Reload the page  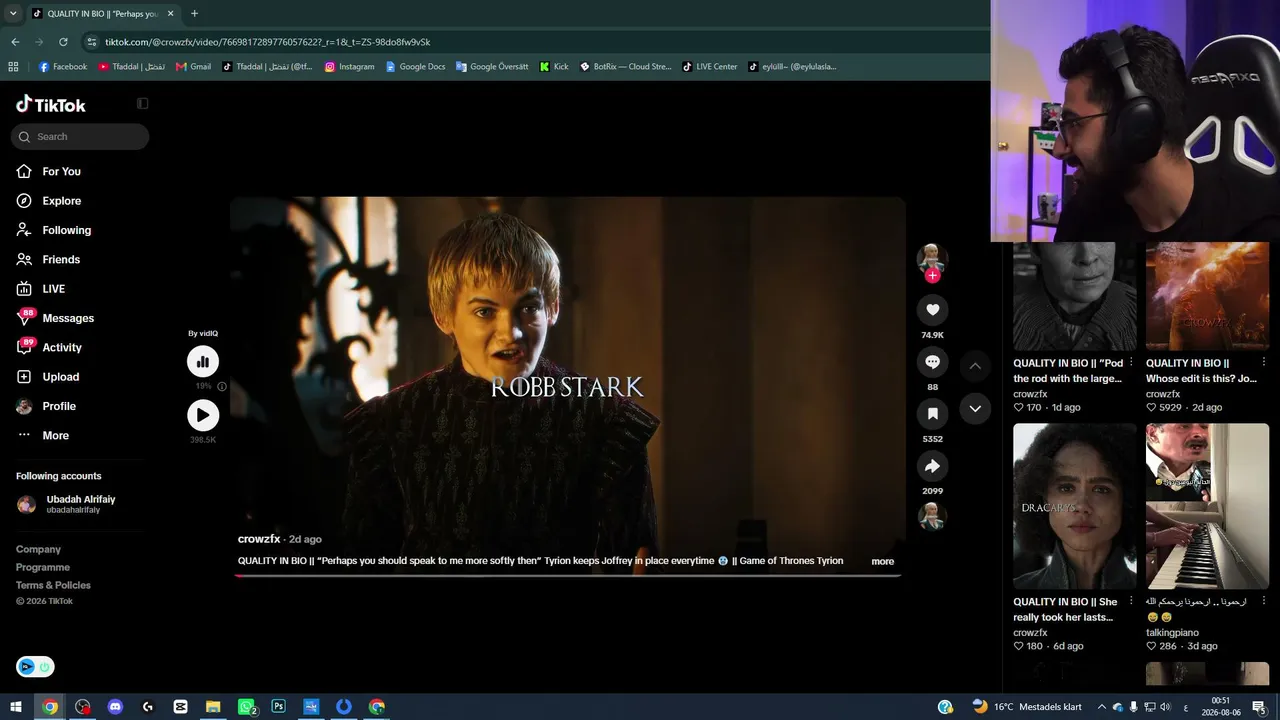[63, 42]
